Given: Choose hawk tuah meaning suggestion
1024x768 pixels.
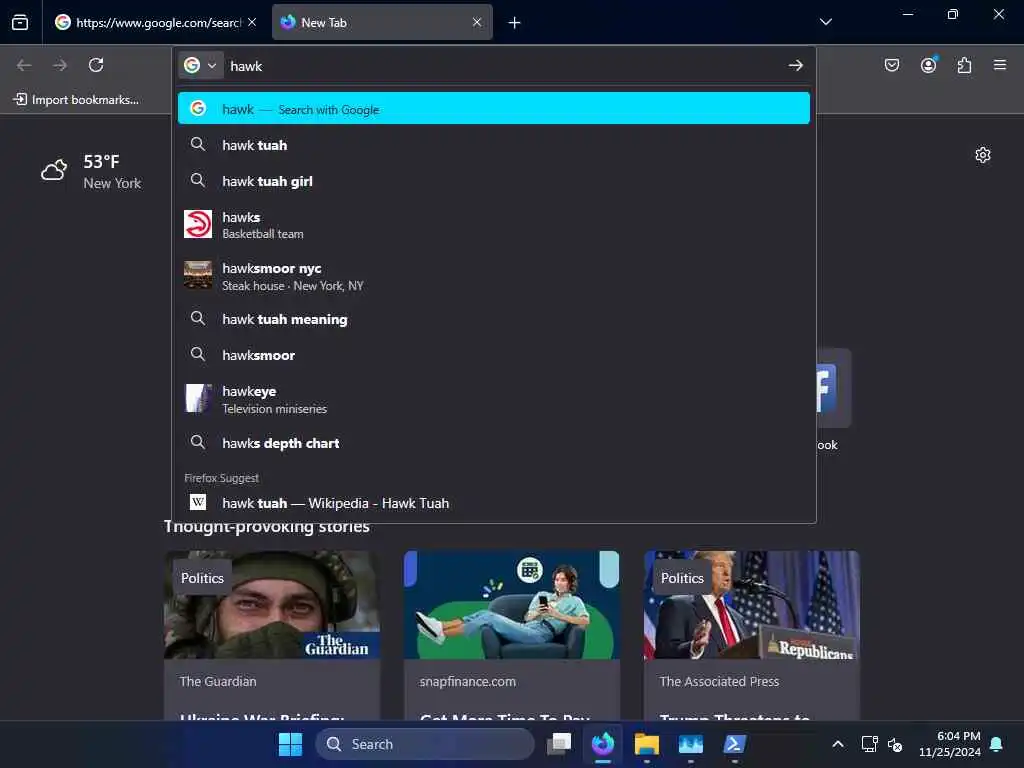Looking at the screenshot, I should [x=494, y=319].
